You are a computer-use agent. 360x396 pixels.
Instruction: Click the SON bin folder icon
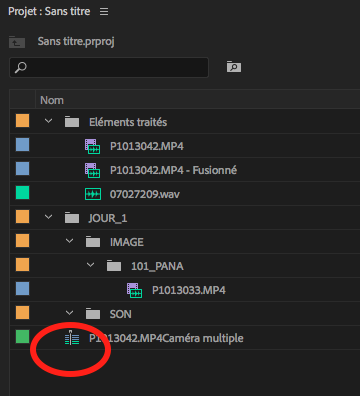93,314
